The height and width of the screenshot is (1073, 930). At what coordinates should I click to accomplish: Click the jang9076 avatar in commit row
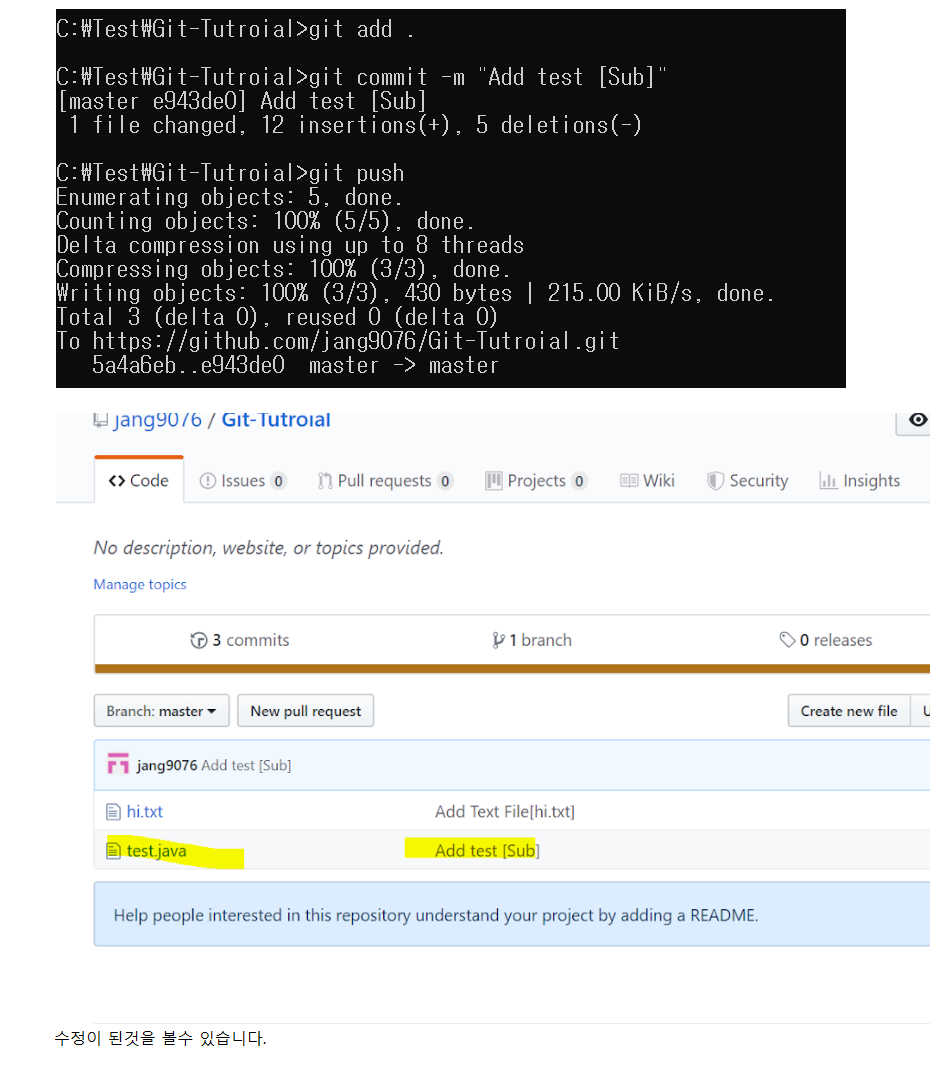(x=118, y=764)
